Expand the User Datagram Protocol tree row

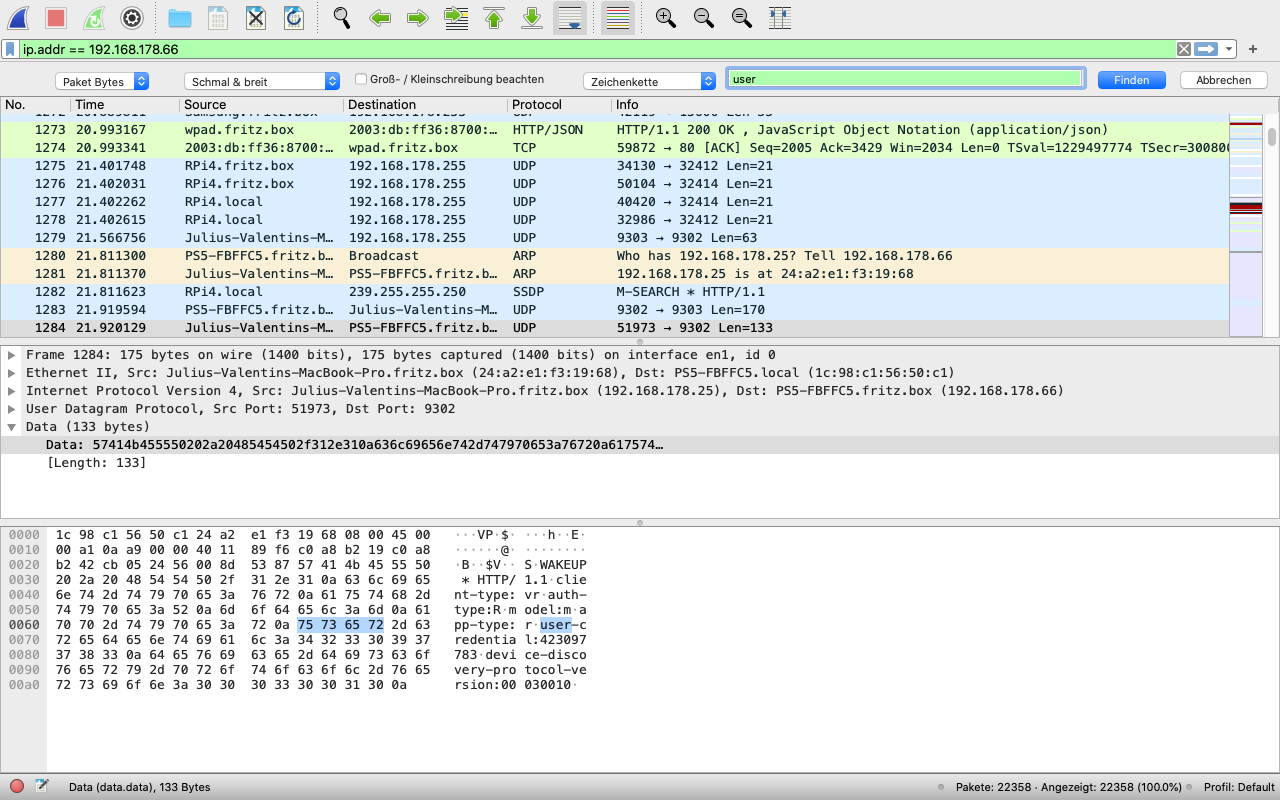click(x=12, y=409)
